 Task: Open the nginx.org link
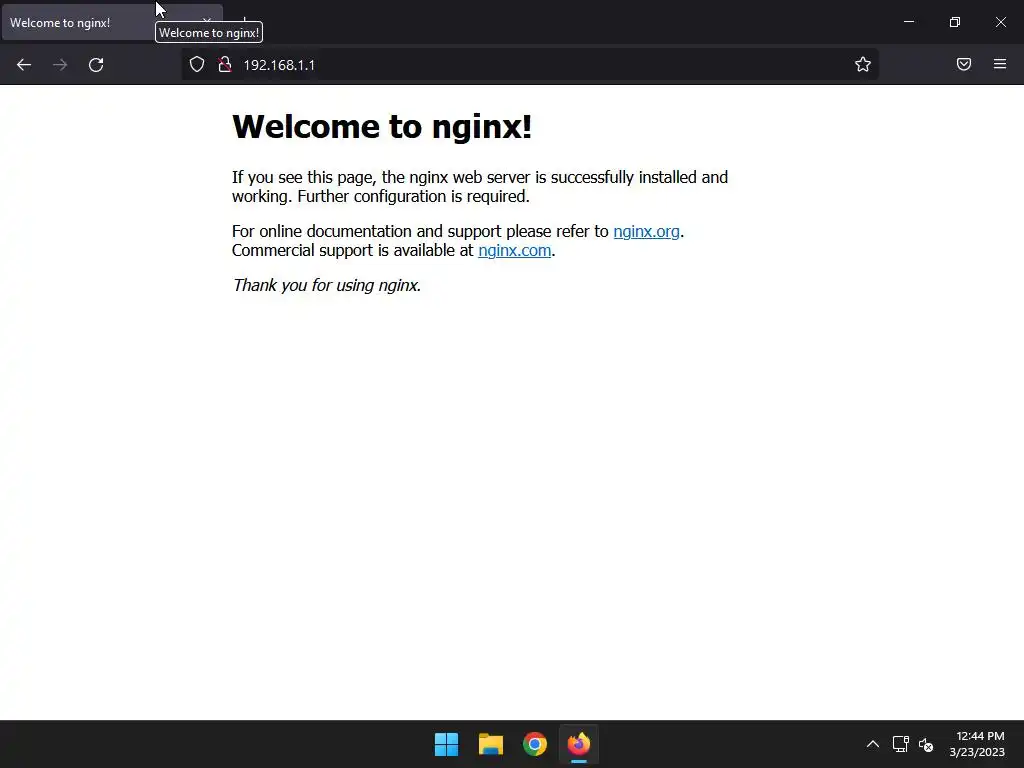647,231
